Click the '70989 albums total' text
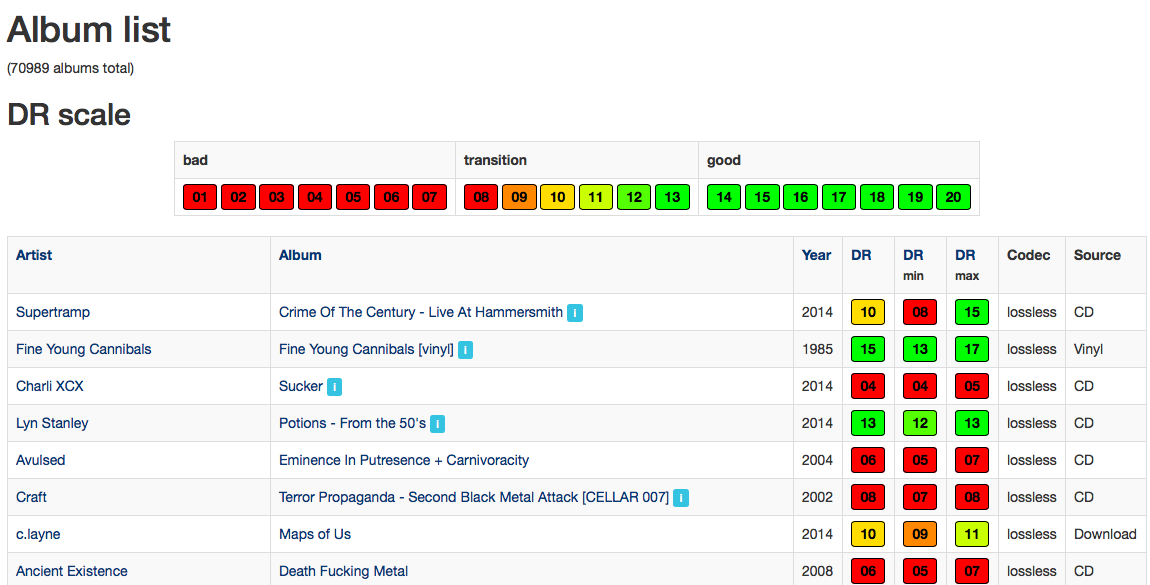The image size is (1150, 585). coord(70,68)
